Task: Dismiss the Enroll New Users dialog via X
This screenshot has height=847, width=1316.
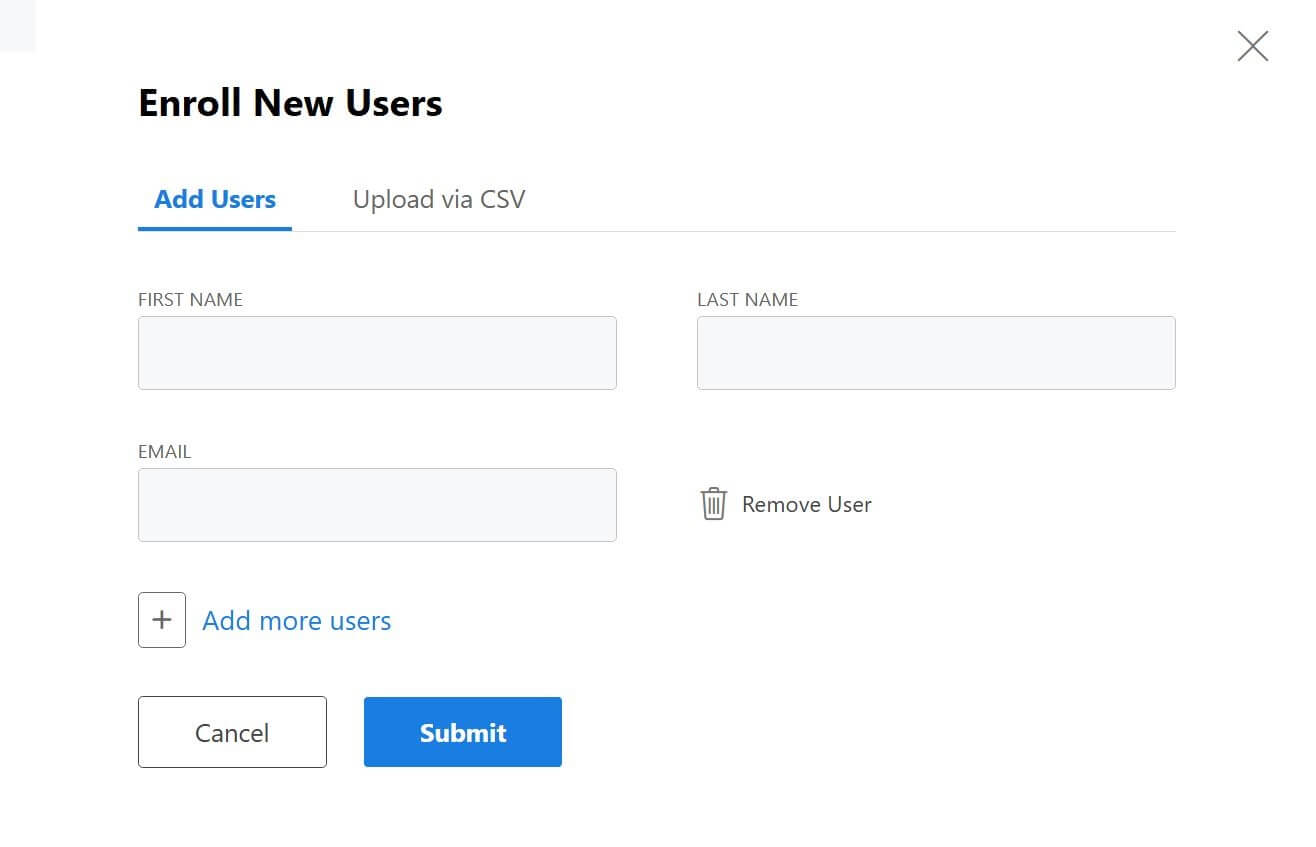Action: click(1252, 45)
